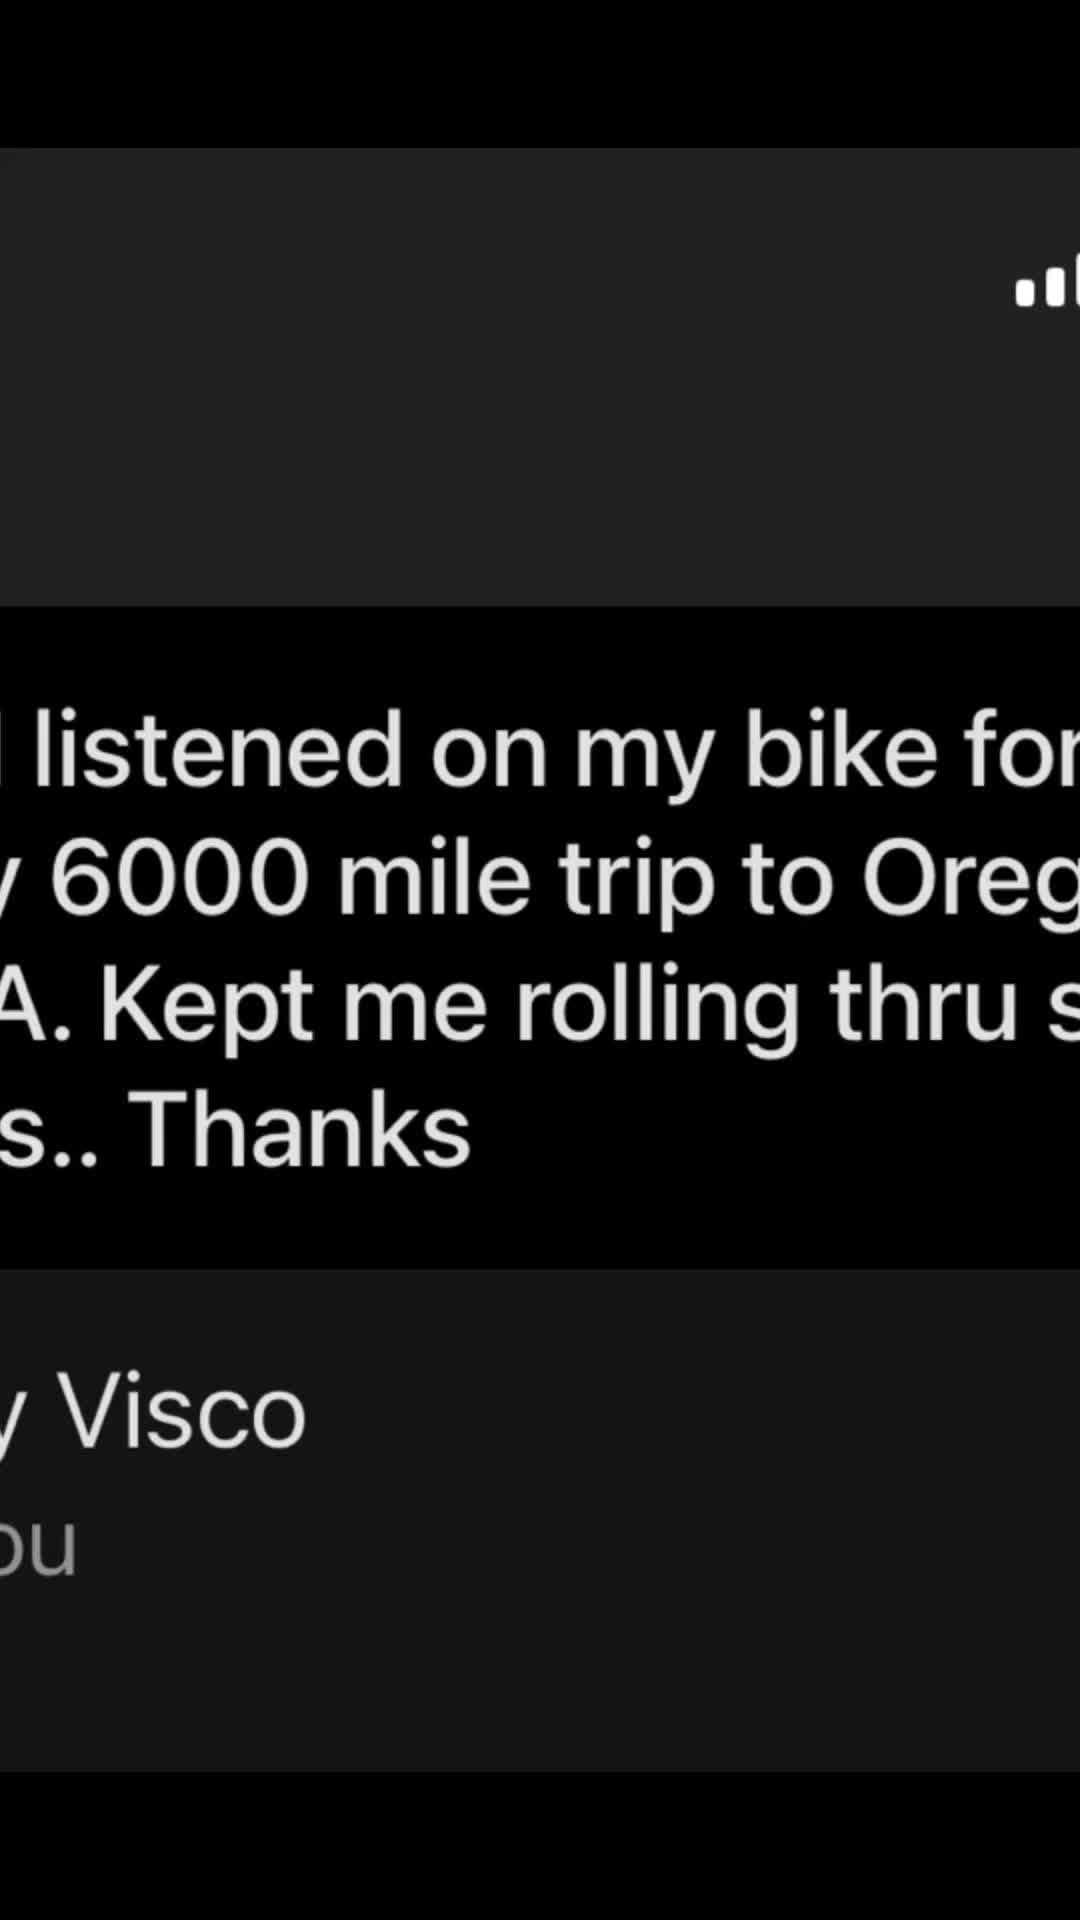Select the 'Kept me rolling thru' line
This screenshot has width=1080, height=1920.
tap(540, 1004)
